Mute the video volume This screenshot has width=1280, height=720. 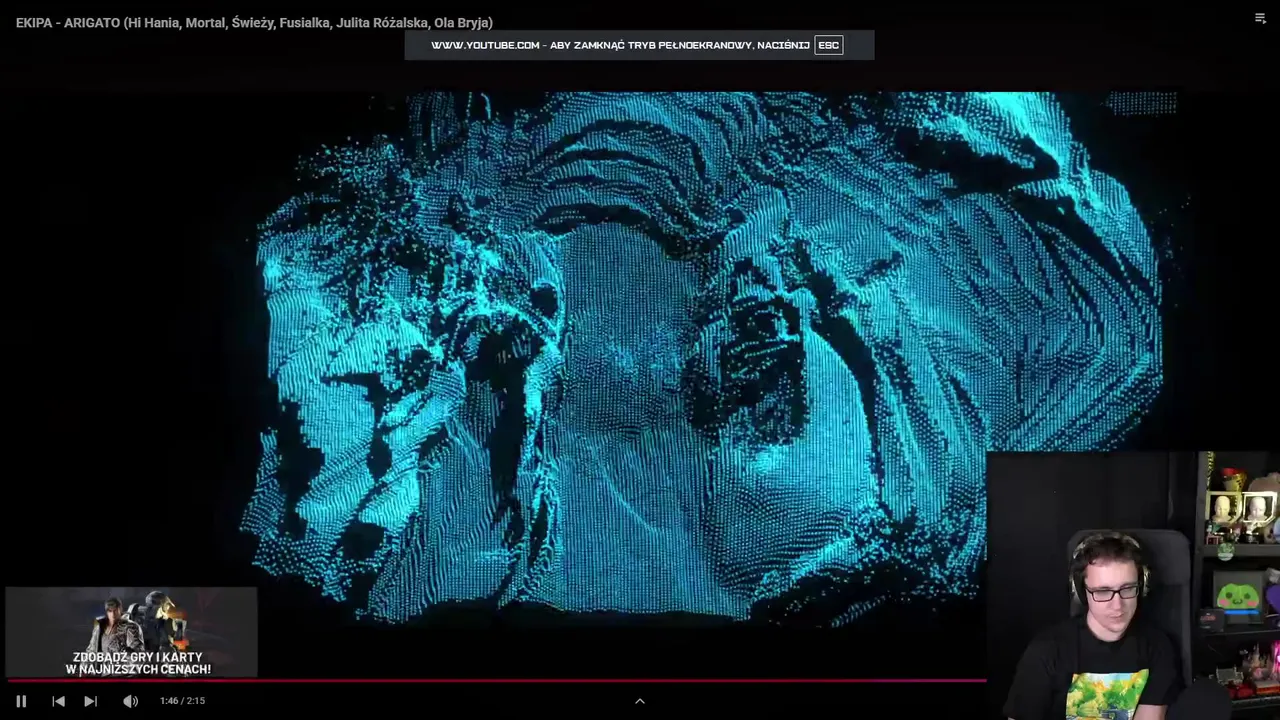pyautogui.click(x=130, y=701)
